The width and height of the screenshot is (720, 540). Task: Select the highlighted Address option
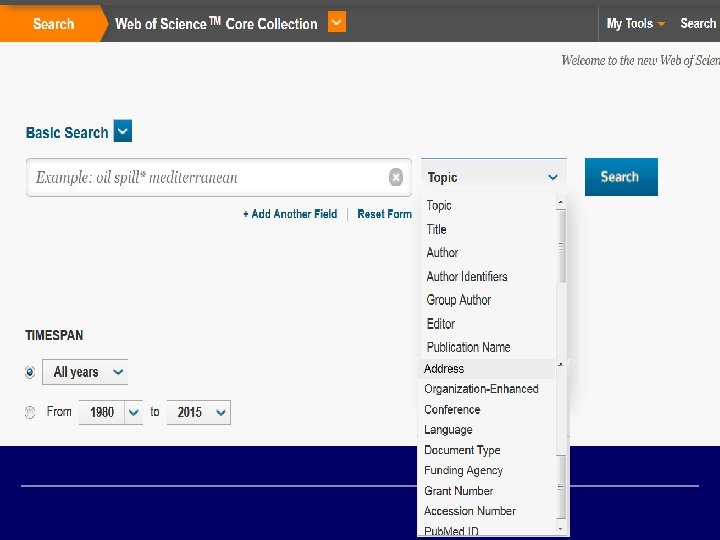pos(488,369)
